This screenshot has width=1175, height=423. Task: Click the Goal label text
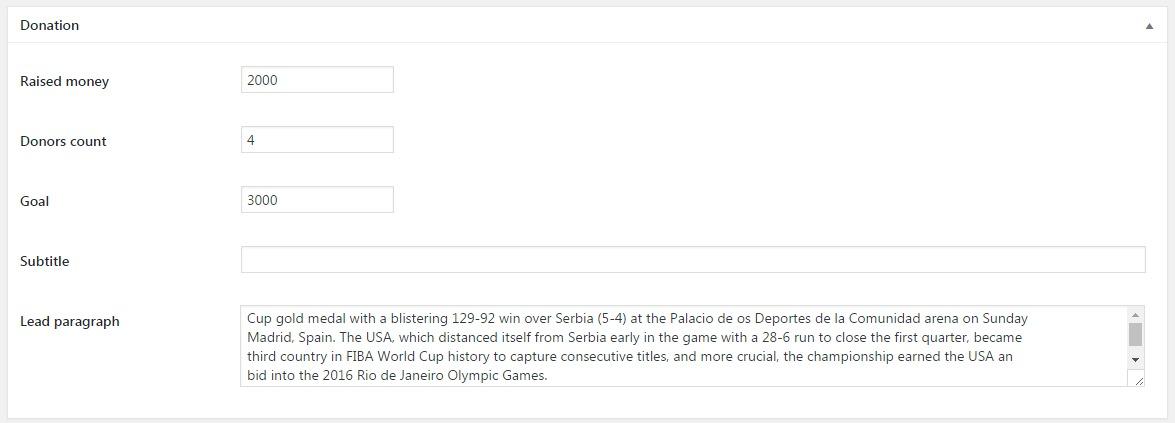click(x=34, y=201)
